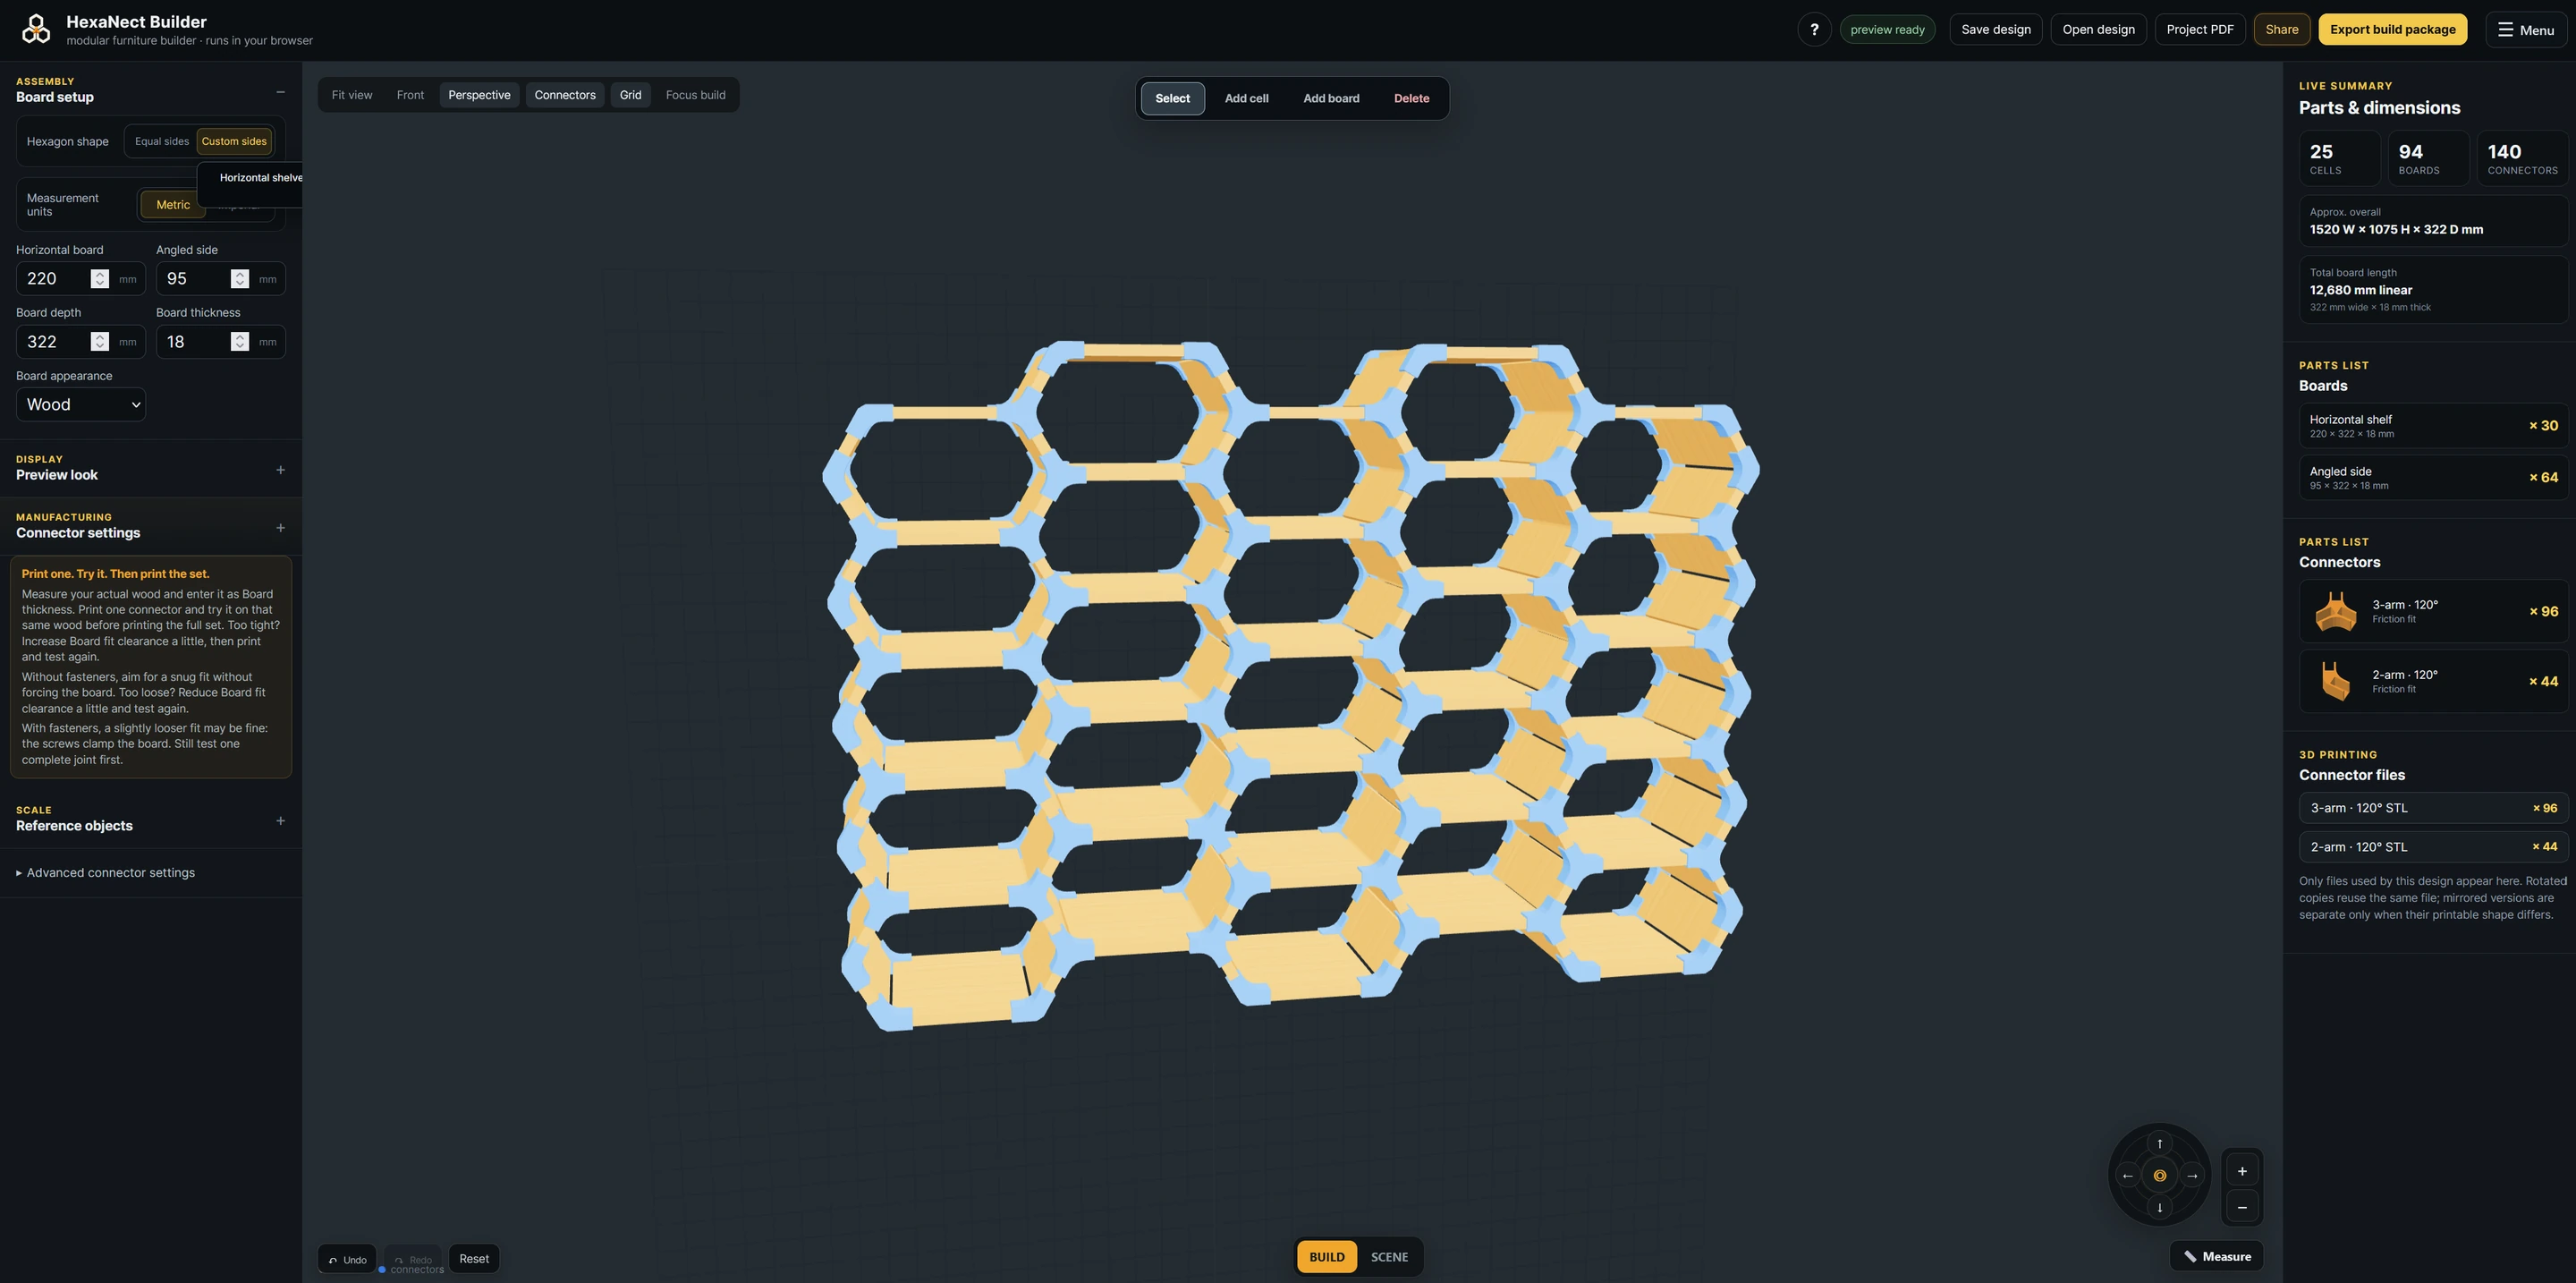The image size is (2576, 1283).
Task: Switch to Front view
Action: pos(410,95)
